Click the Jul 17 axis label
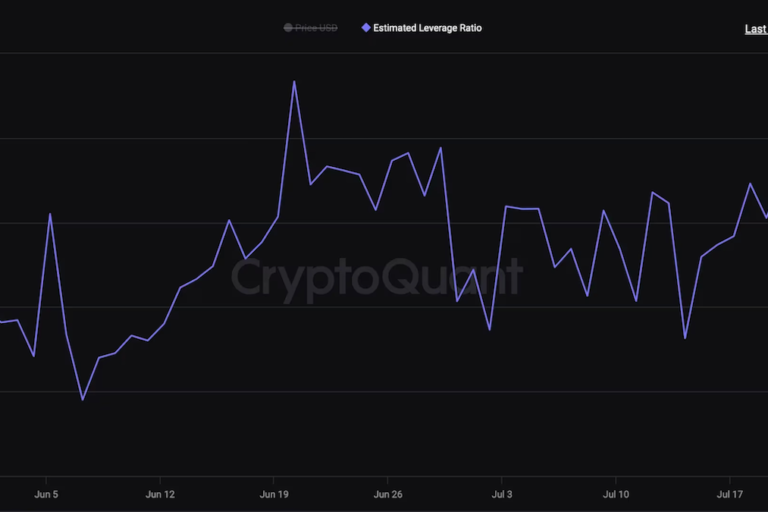 pos(730,494)
